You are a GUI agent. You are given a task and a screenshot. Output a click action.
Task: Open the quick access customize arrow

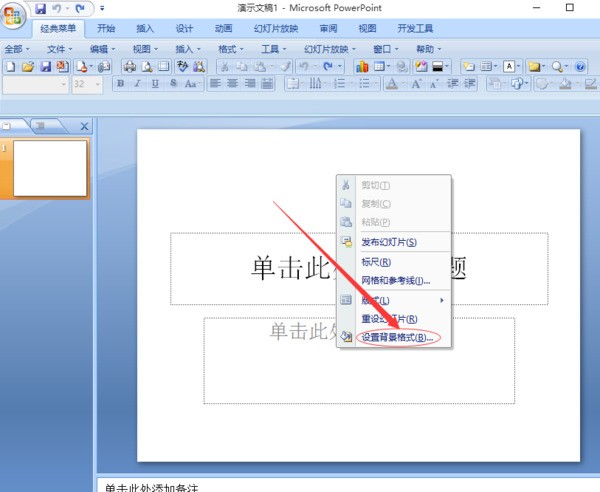tap(102, 8)
